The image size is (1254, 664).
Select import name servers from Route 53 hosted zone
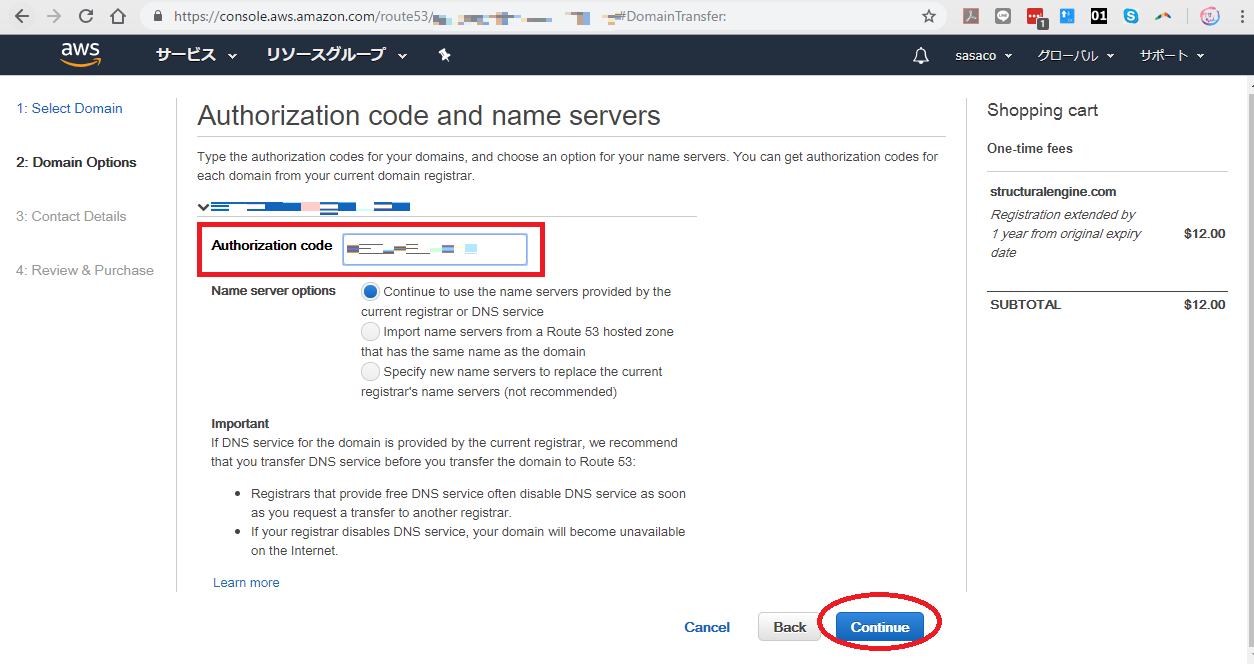(x=370, y=332)
